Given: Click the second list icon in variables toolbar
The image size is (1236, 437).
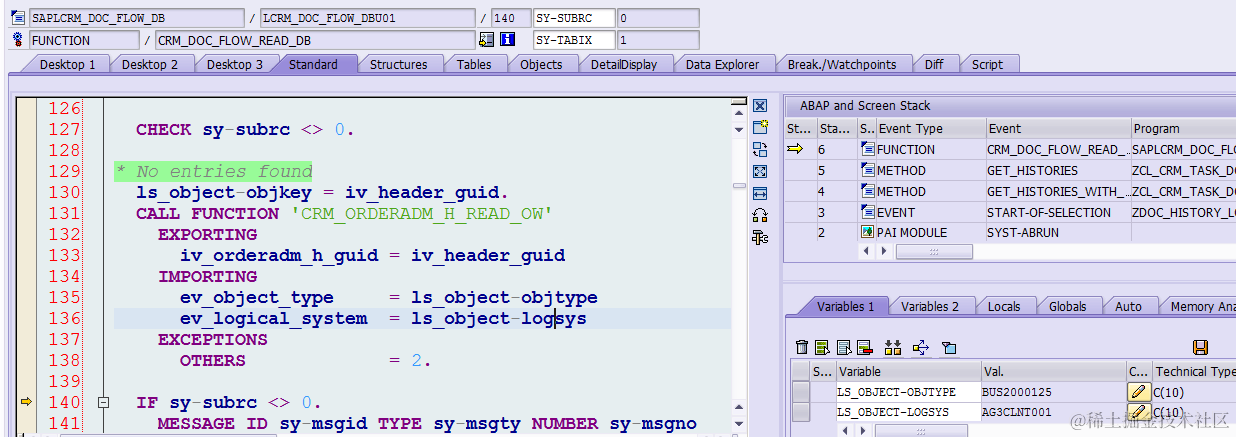Looking at the screenshot, I should pos(842,347).
